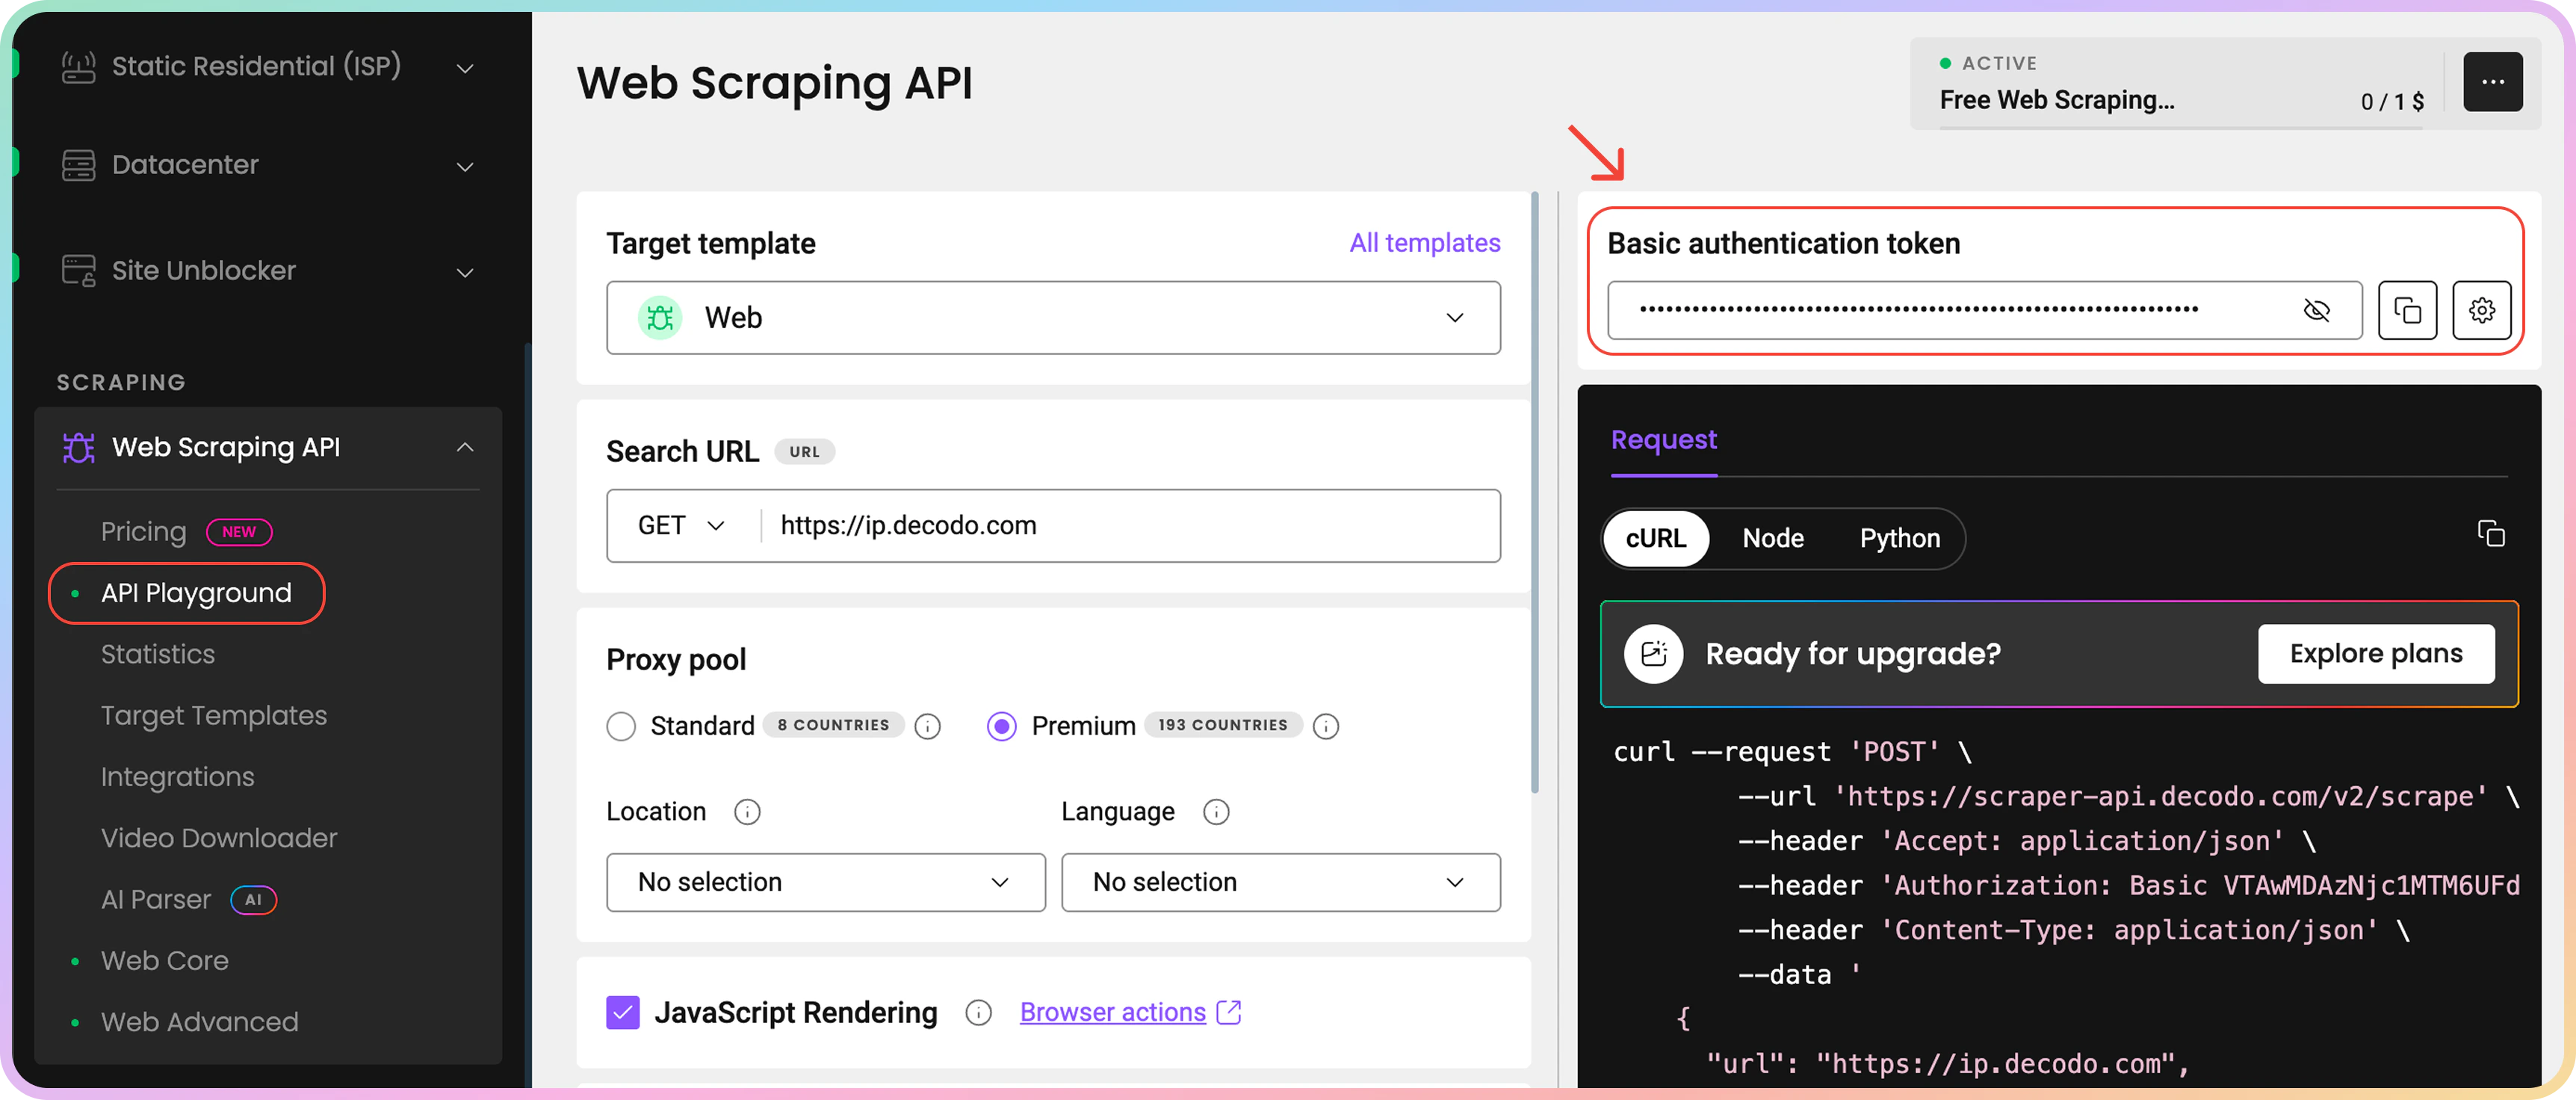Expand the Location No selection dropdown
The height and width of the screenshot is (1100, 2576).
point(825,882)
